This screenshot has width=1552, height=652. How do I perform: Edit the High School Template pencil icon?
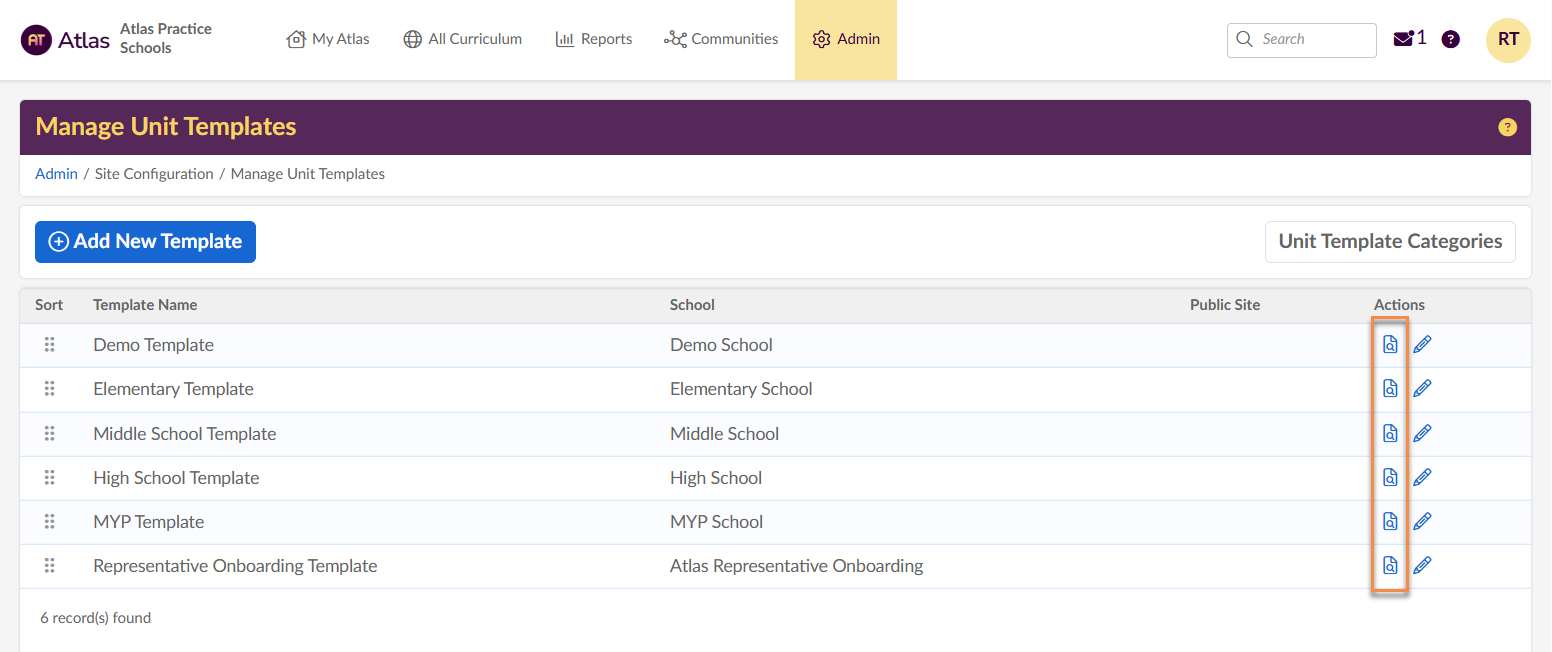point(1422,477)
